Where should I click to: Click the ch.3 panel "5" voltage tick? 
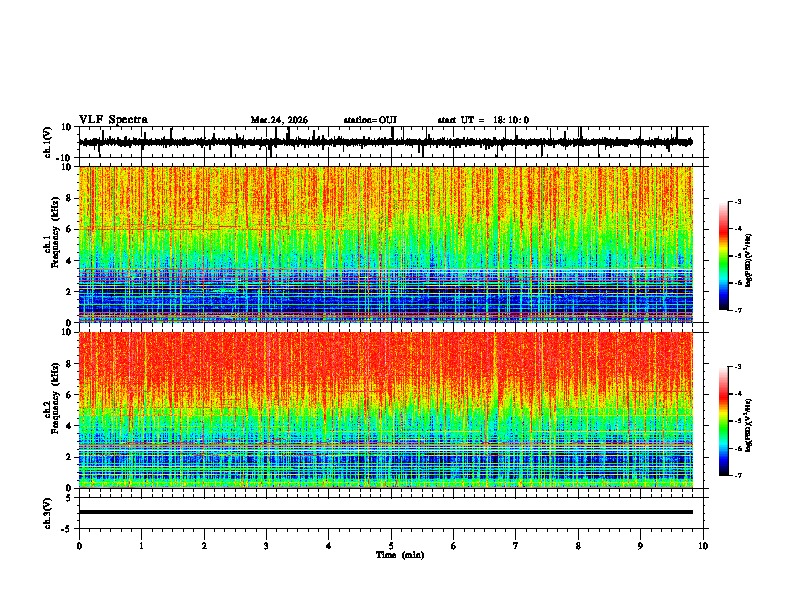tap(70, 498)
